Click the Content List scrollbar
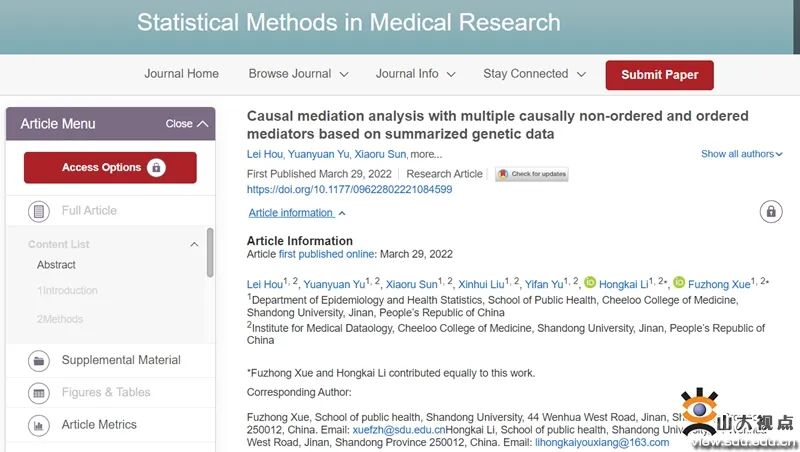800x452 pixels. tap(210, 252)
